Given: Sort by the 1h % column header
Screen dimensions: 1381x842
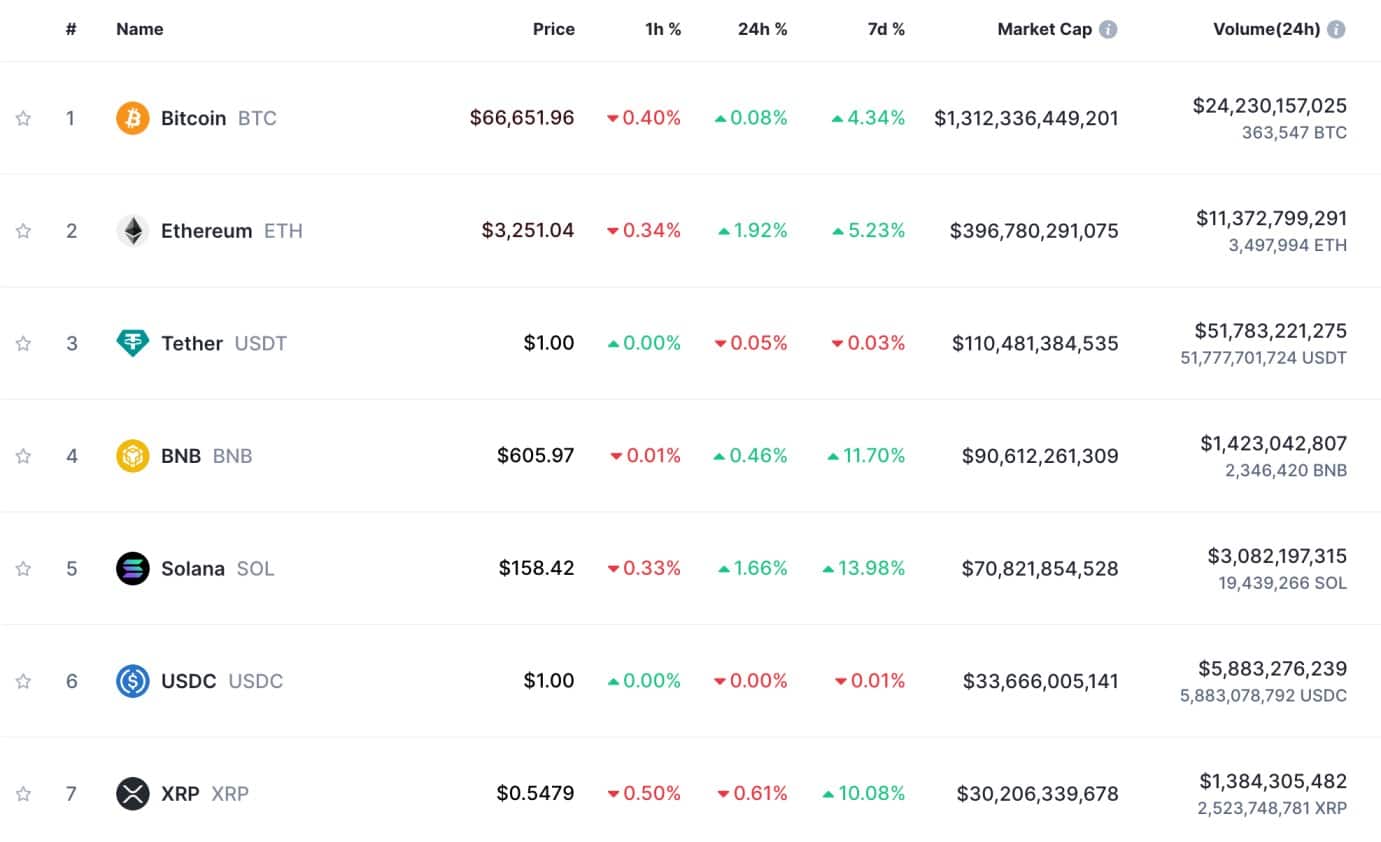Looking at the screenshot, I should coord(663,29).
